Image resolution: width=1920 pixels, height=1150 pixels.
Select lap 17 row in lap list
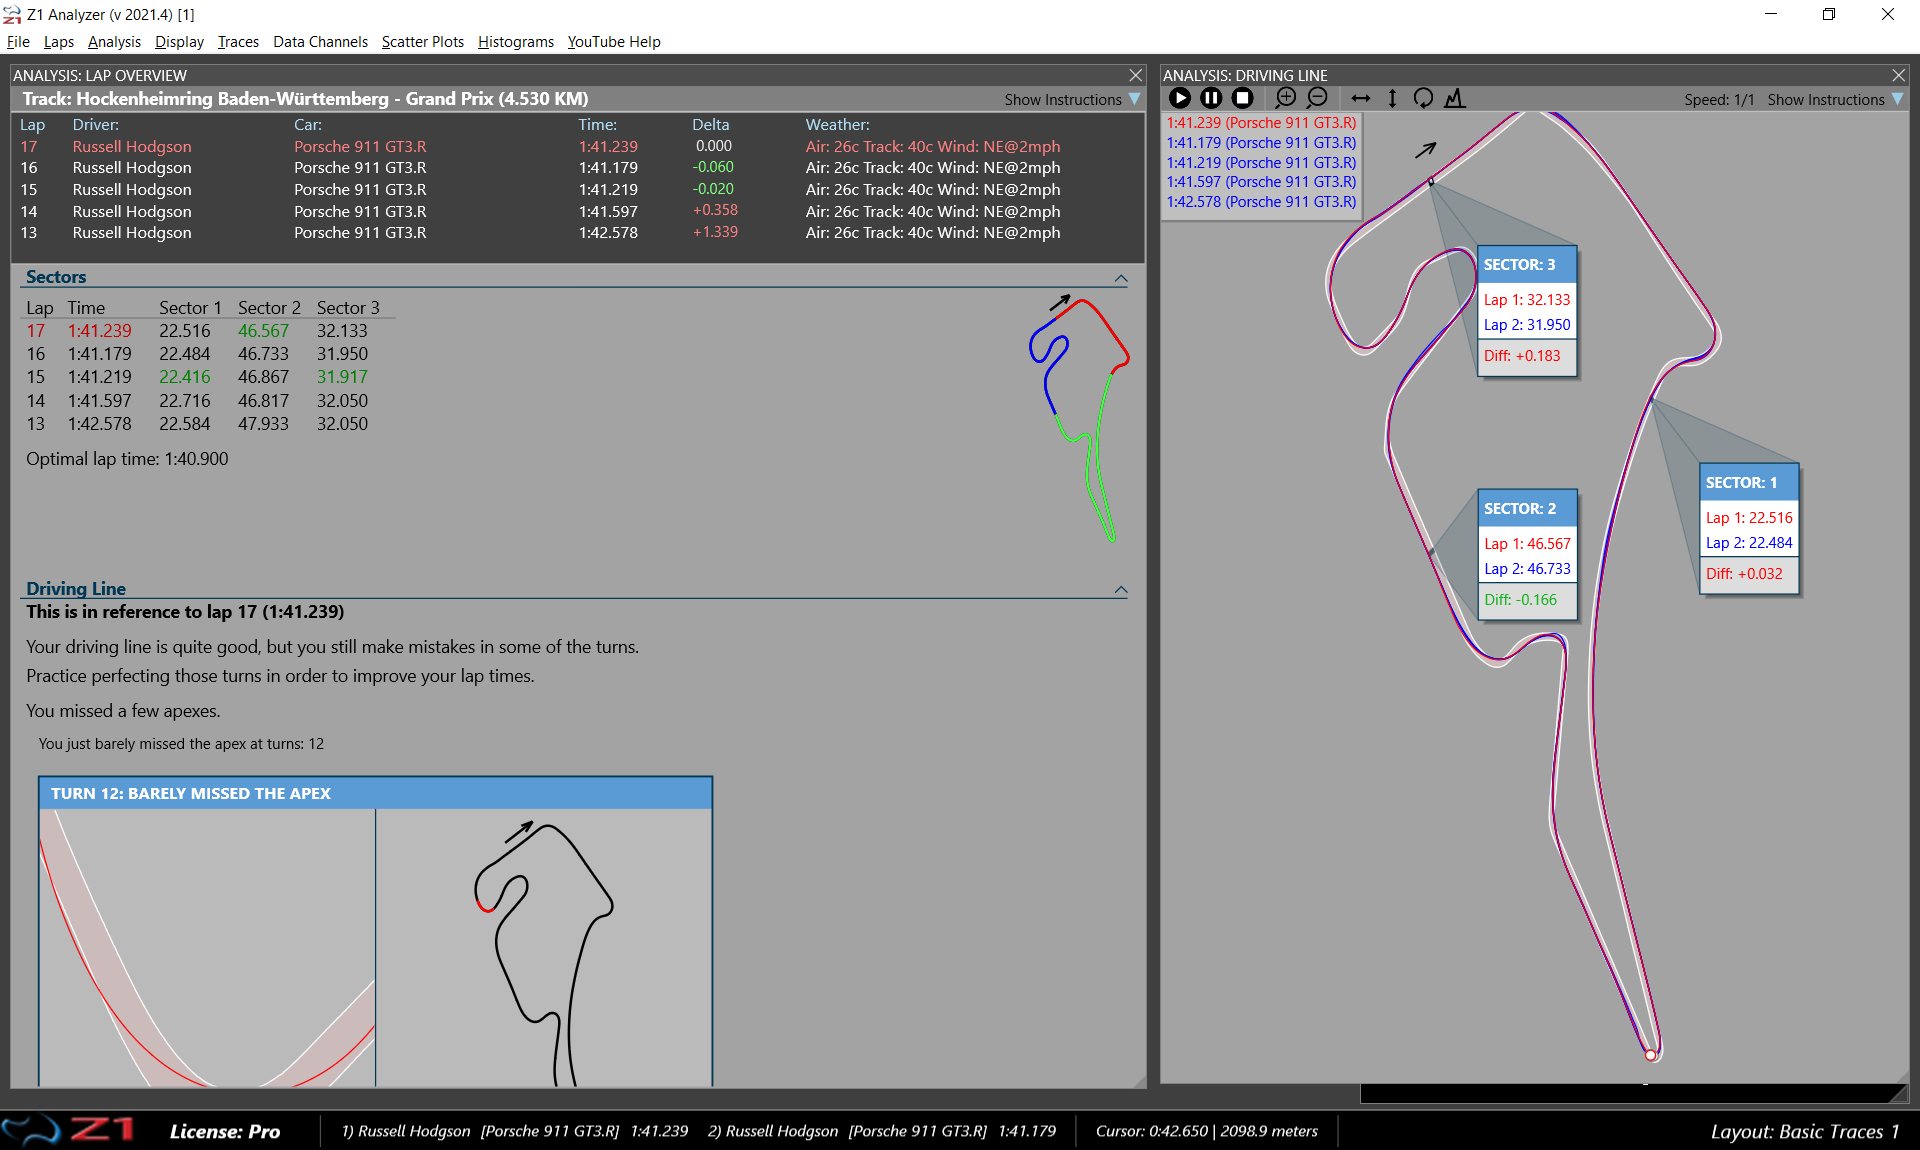(x=577, y=146)
